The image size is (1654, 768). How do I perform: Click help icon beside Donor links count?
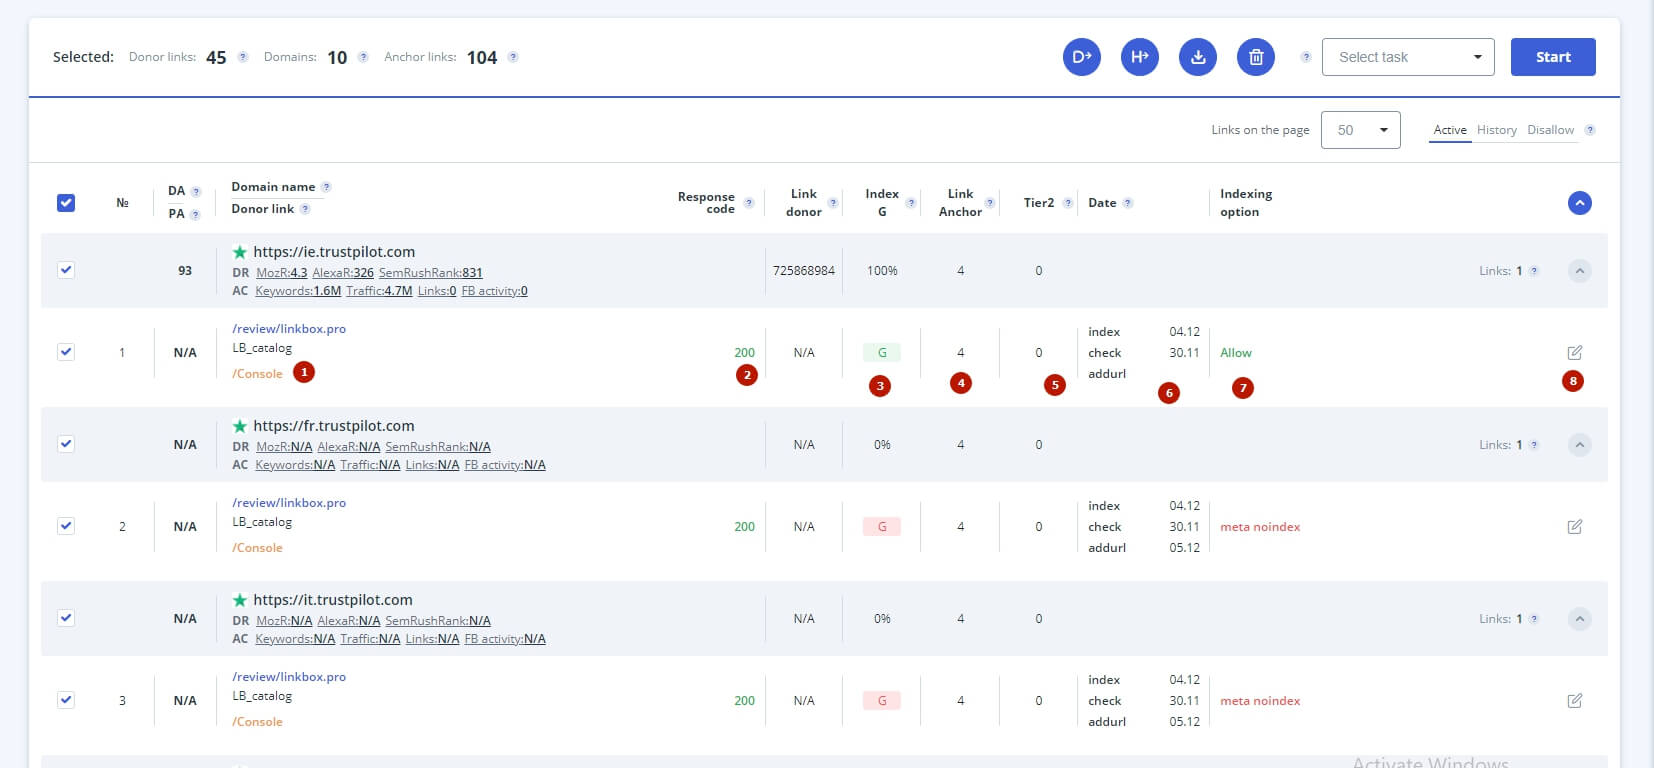242,57
